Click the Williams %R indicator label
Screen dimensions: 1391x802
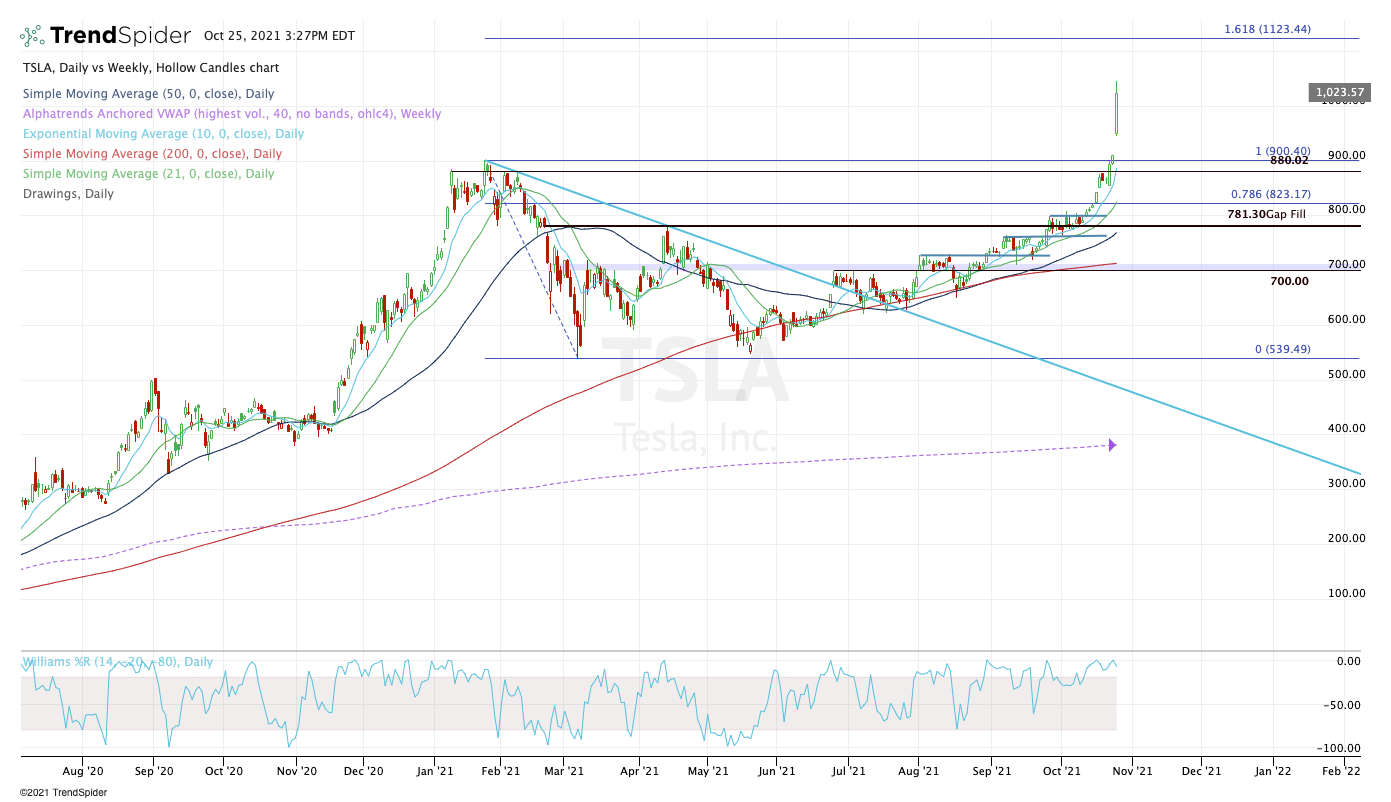coord(118,662)
